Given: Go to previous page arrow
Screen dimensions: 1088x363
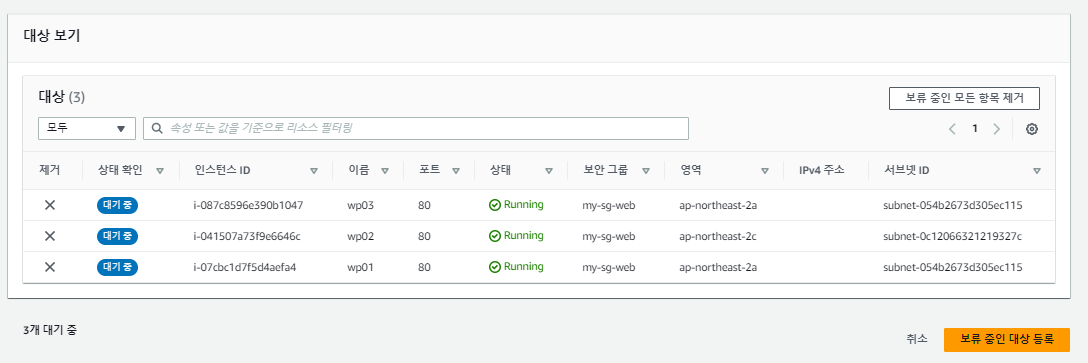Looking at the screenshot, I should 952,129.
